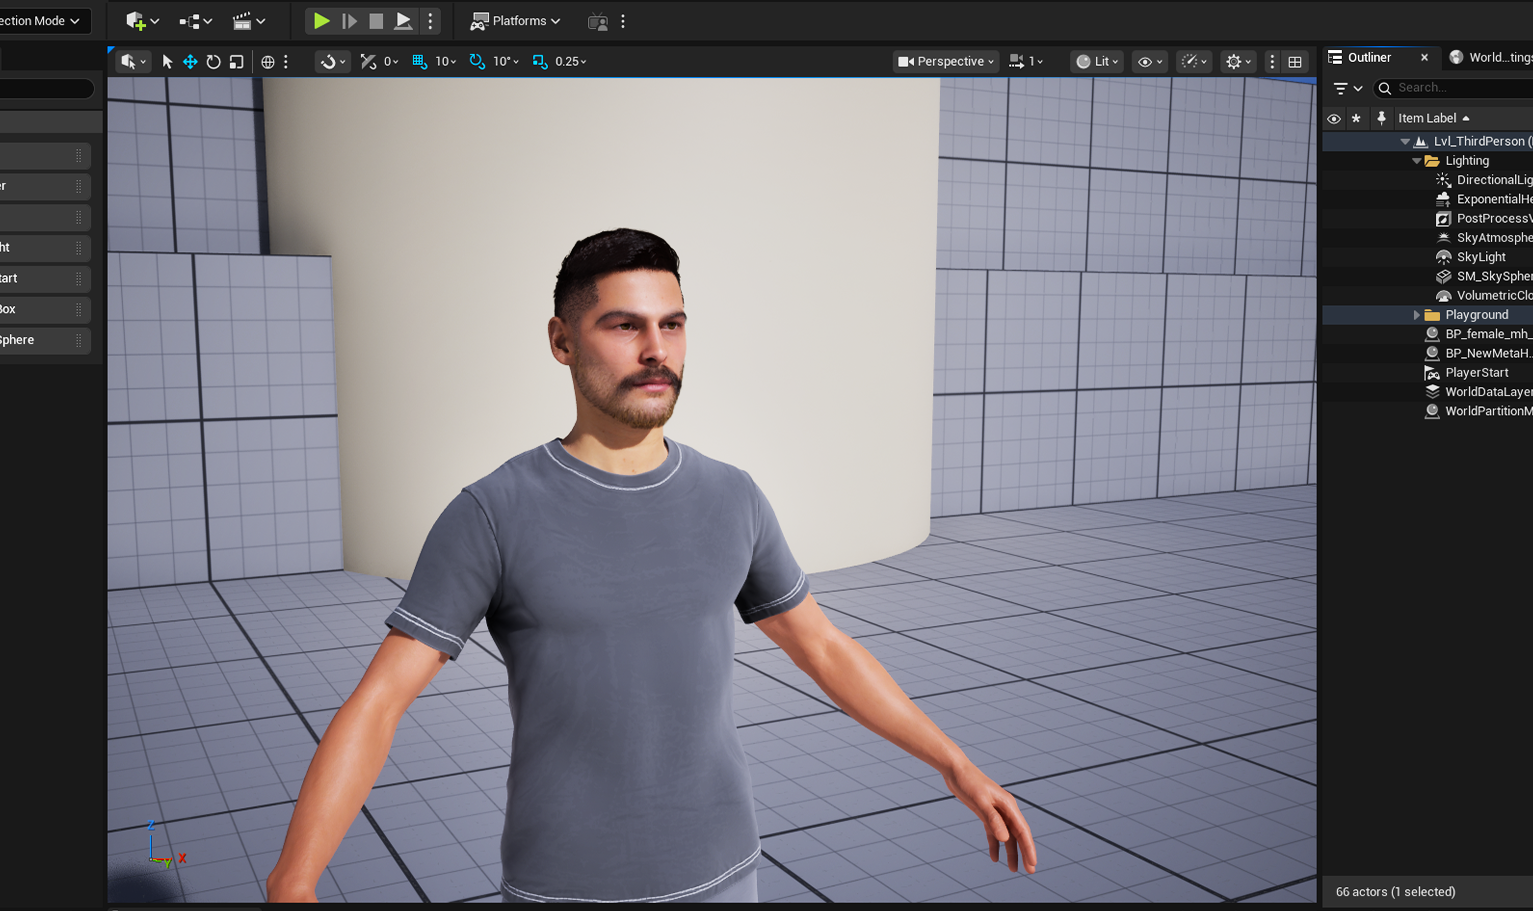Click the Stop playback button
Screen dimensions: 1533x911
pos(376,21)
